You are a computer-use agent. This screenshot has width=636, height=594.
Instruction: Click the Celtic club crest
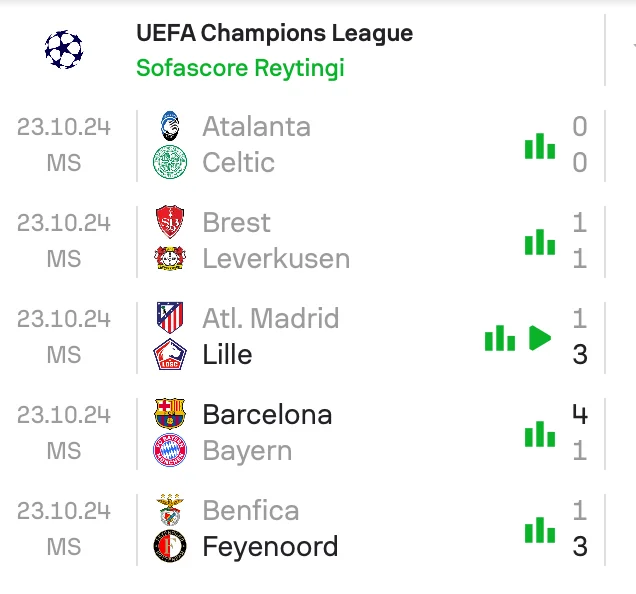coord(169,163)
